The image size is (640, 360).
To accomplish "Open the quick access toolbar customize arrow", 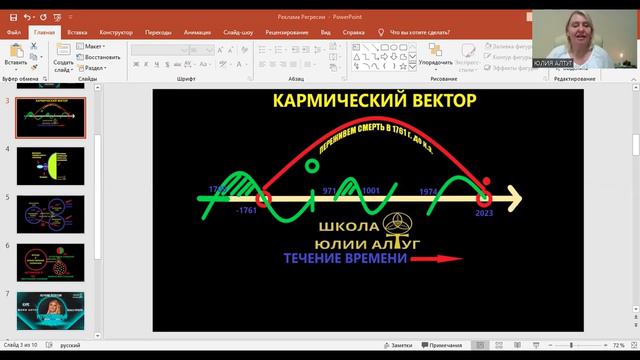I will point(70,17).
